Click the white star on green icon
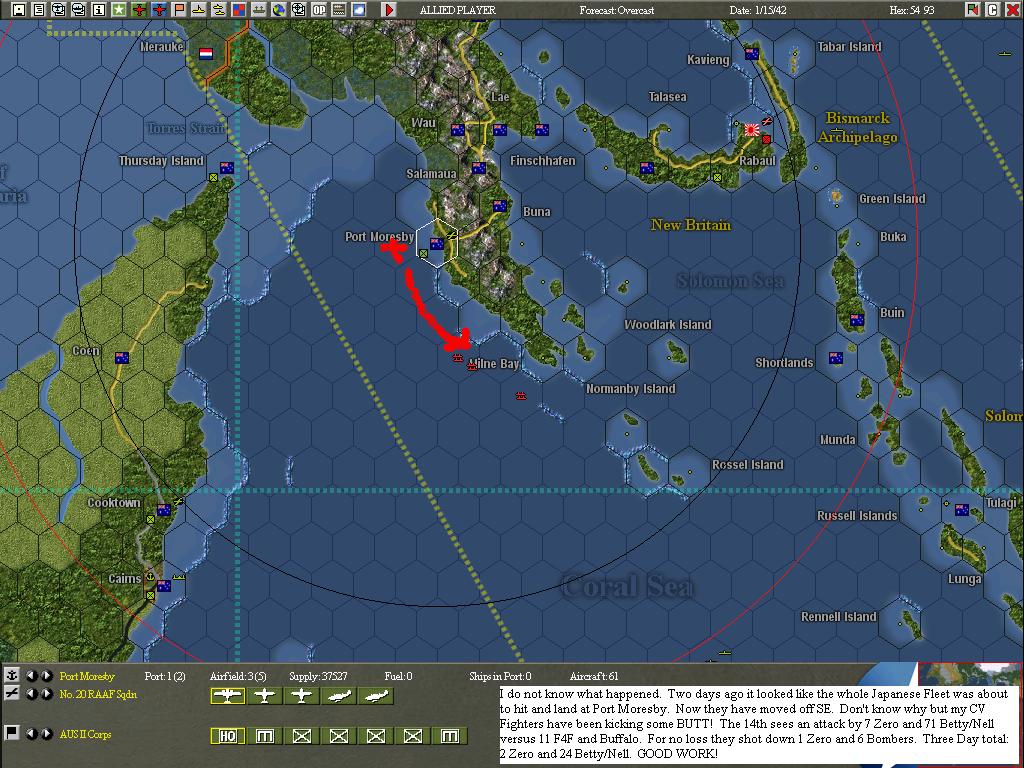 point(118,10)
